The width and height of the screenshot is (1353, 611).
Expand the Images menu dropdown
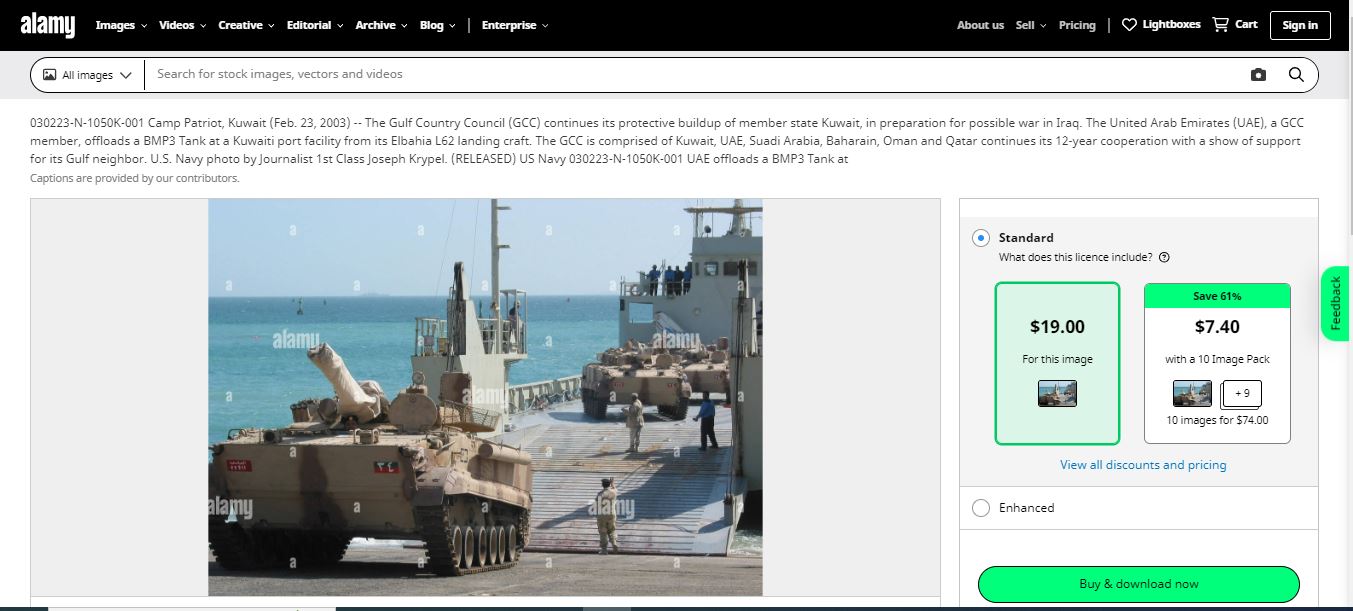pyautogui.click(x=121, y=25)
